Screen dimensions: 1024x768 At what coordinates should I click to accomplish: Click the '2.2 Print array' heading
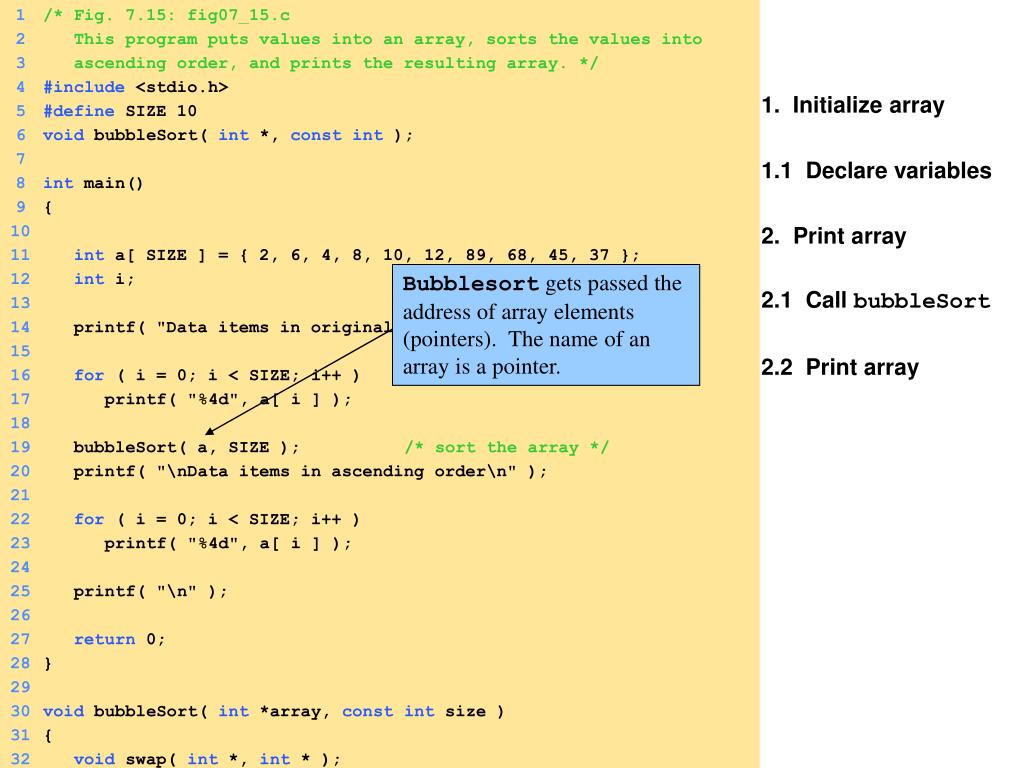(x=840, y=367)
